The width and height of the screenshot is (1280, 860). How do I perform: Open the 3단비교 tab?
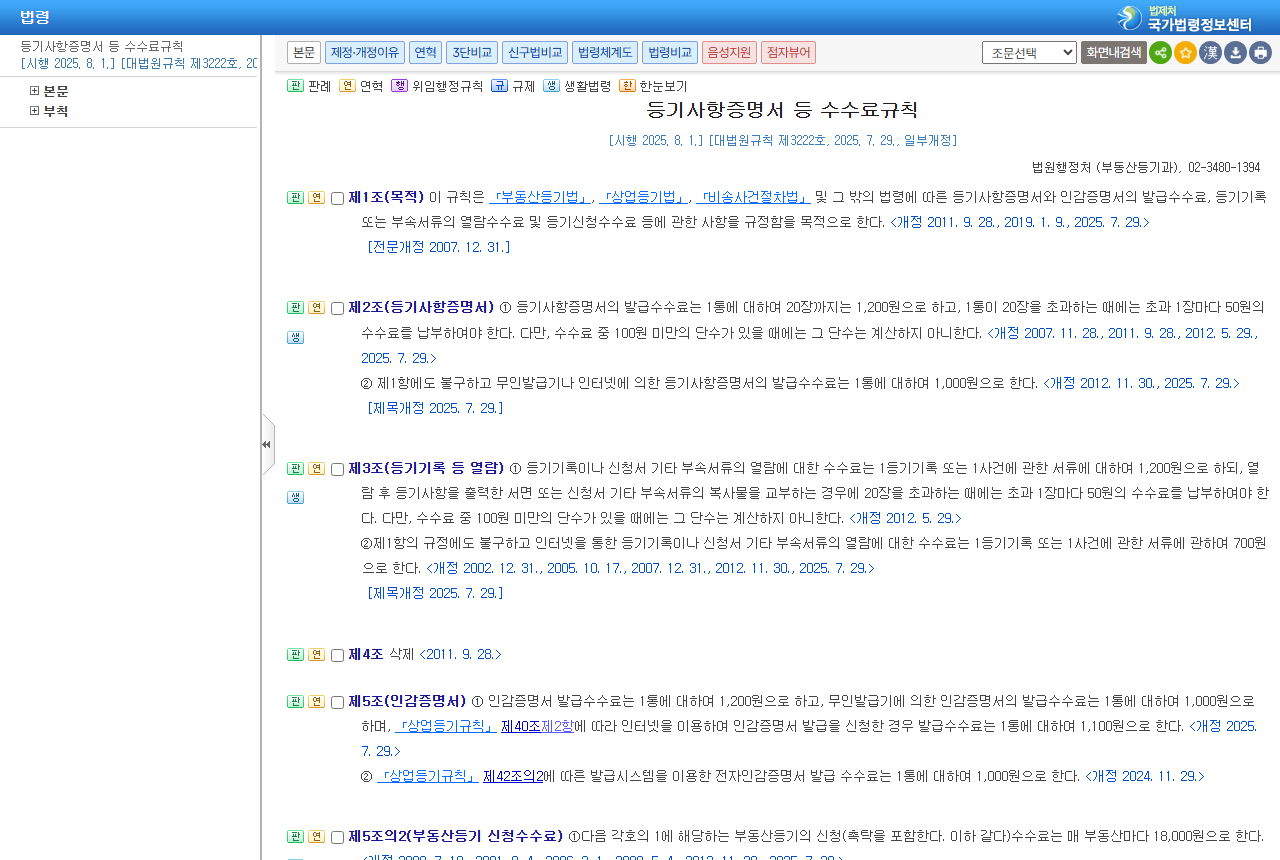point(472,52)
